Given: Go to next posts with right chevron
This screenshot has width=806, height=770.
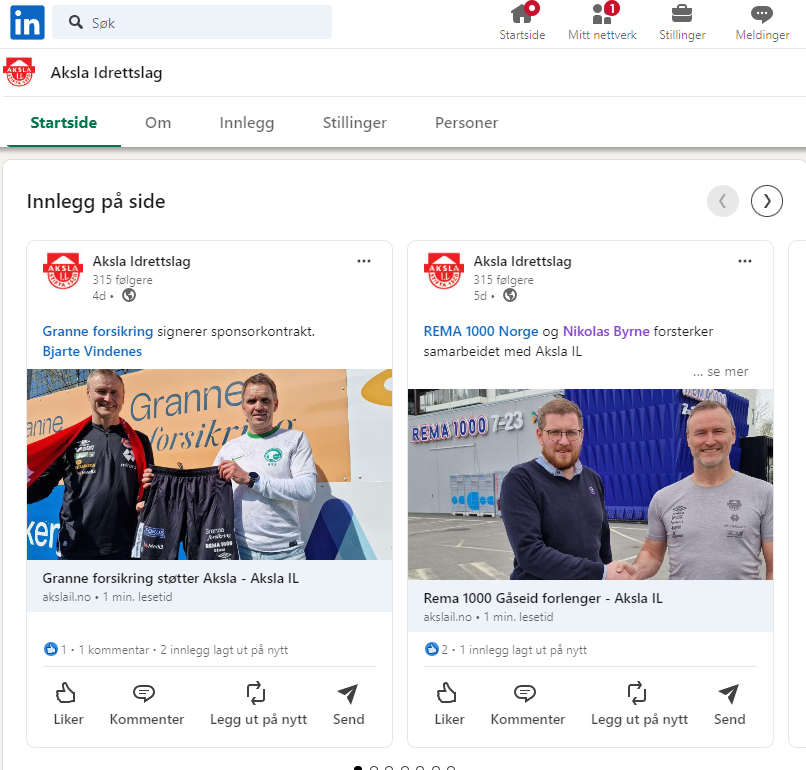Looking at the screenshot, I should [767, 201].
